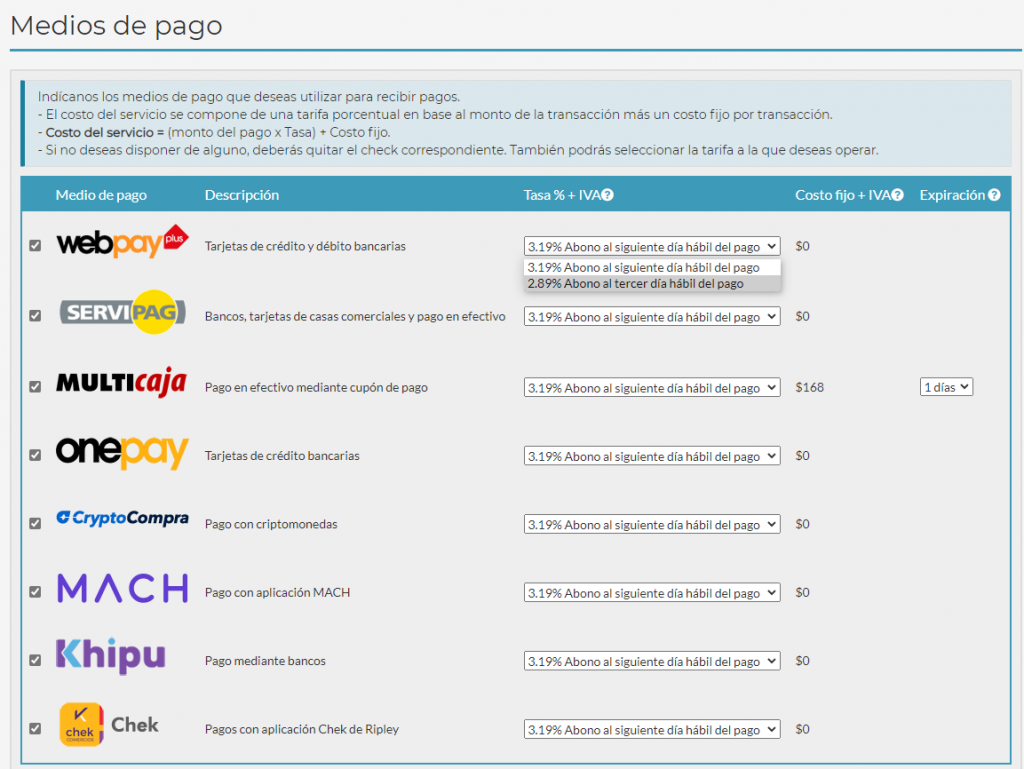Screen dimensions: 1024x769
Task: Expand the Chek rate dropdown
Action: tap(652, 729)
